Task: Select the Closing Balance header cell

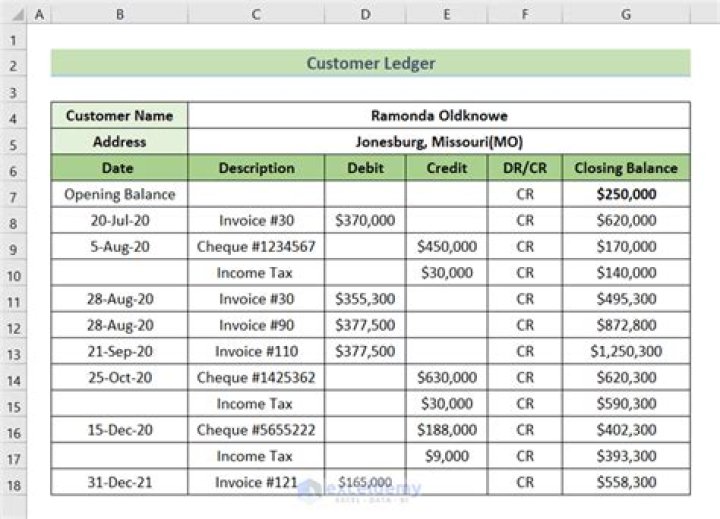Action: coord(625,168)
